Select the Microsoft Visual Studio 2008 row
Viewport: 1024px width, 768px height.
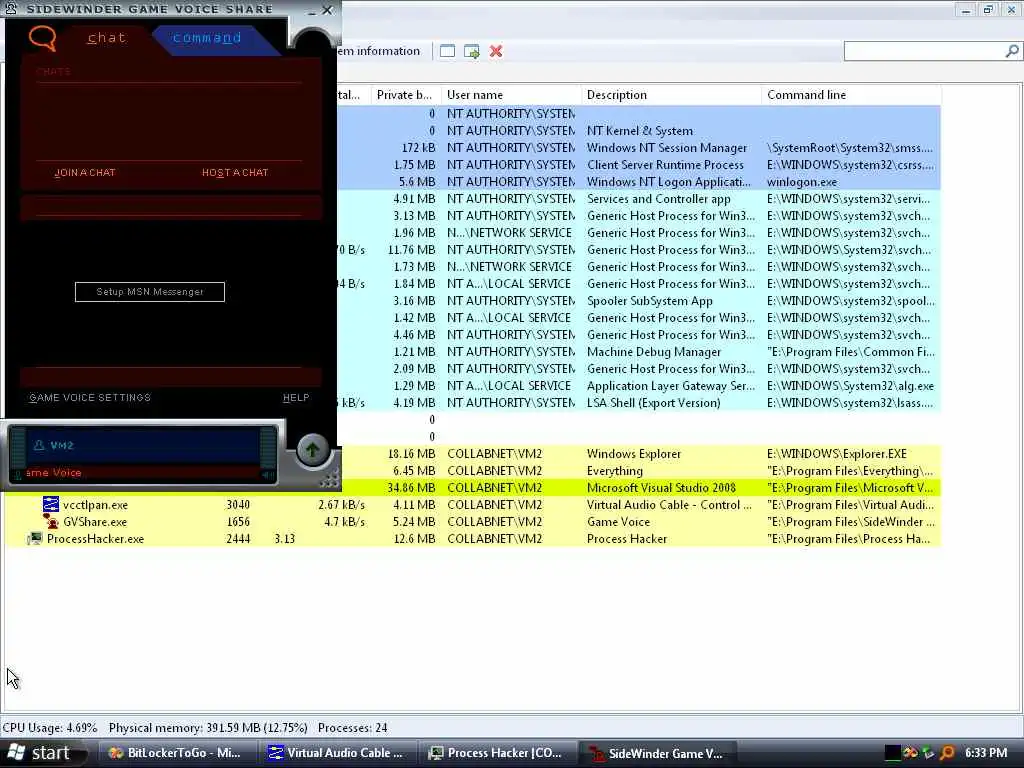coord(473,488)
